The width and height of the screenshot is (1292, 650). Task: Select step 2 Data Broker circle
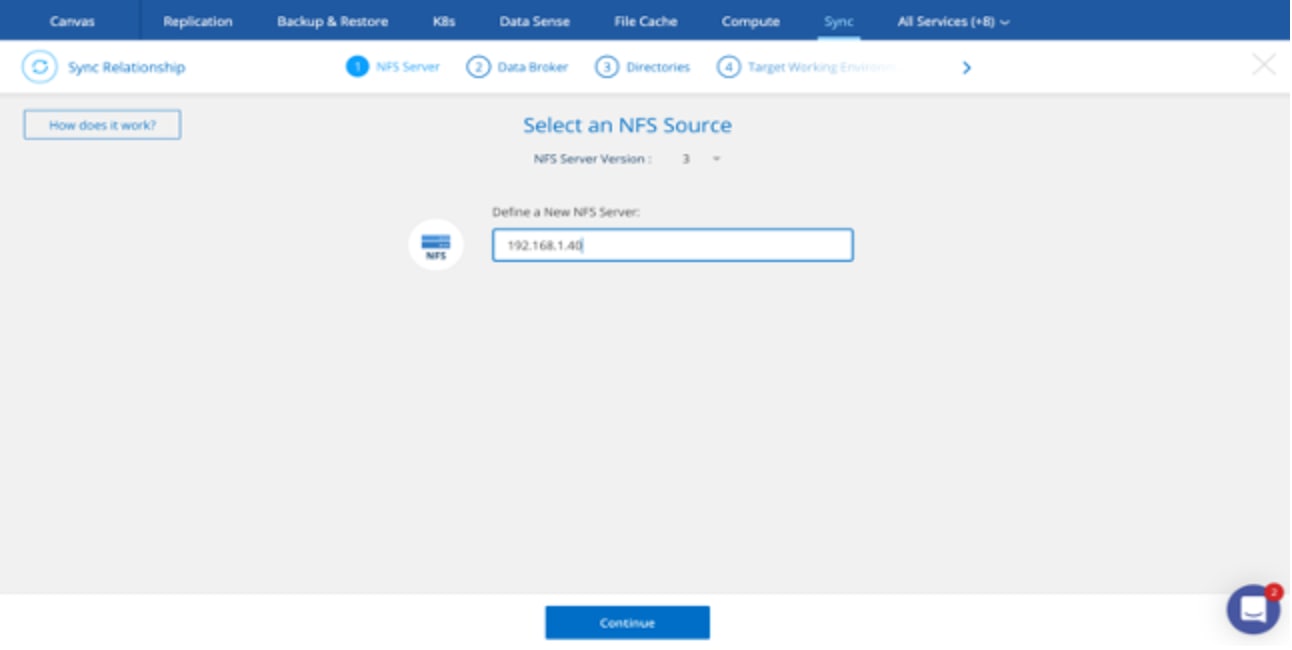[478, 67]
